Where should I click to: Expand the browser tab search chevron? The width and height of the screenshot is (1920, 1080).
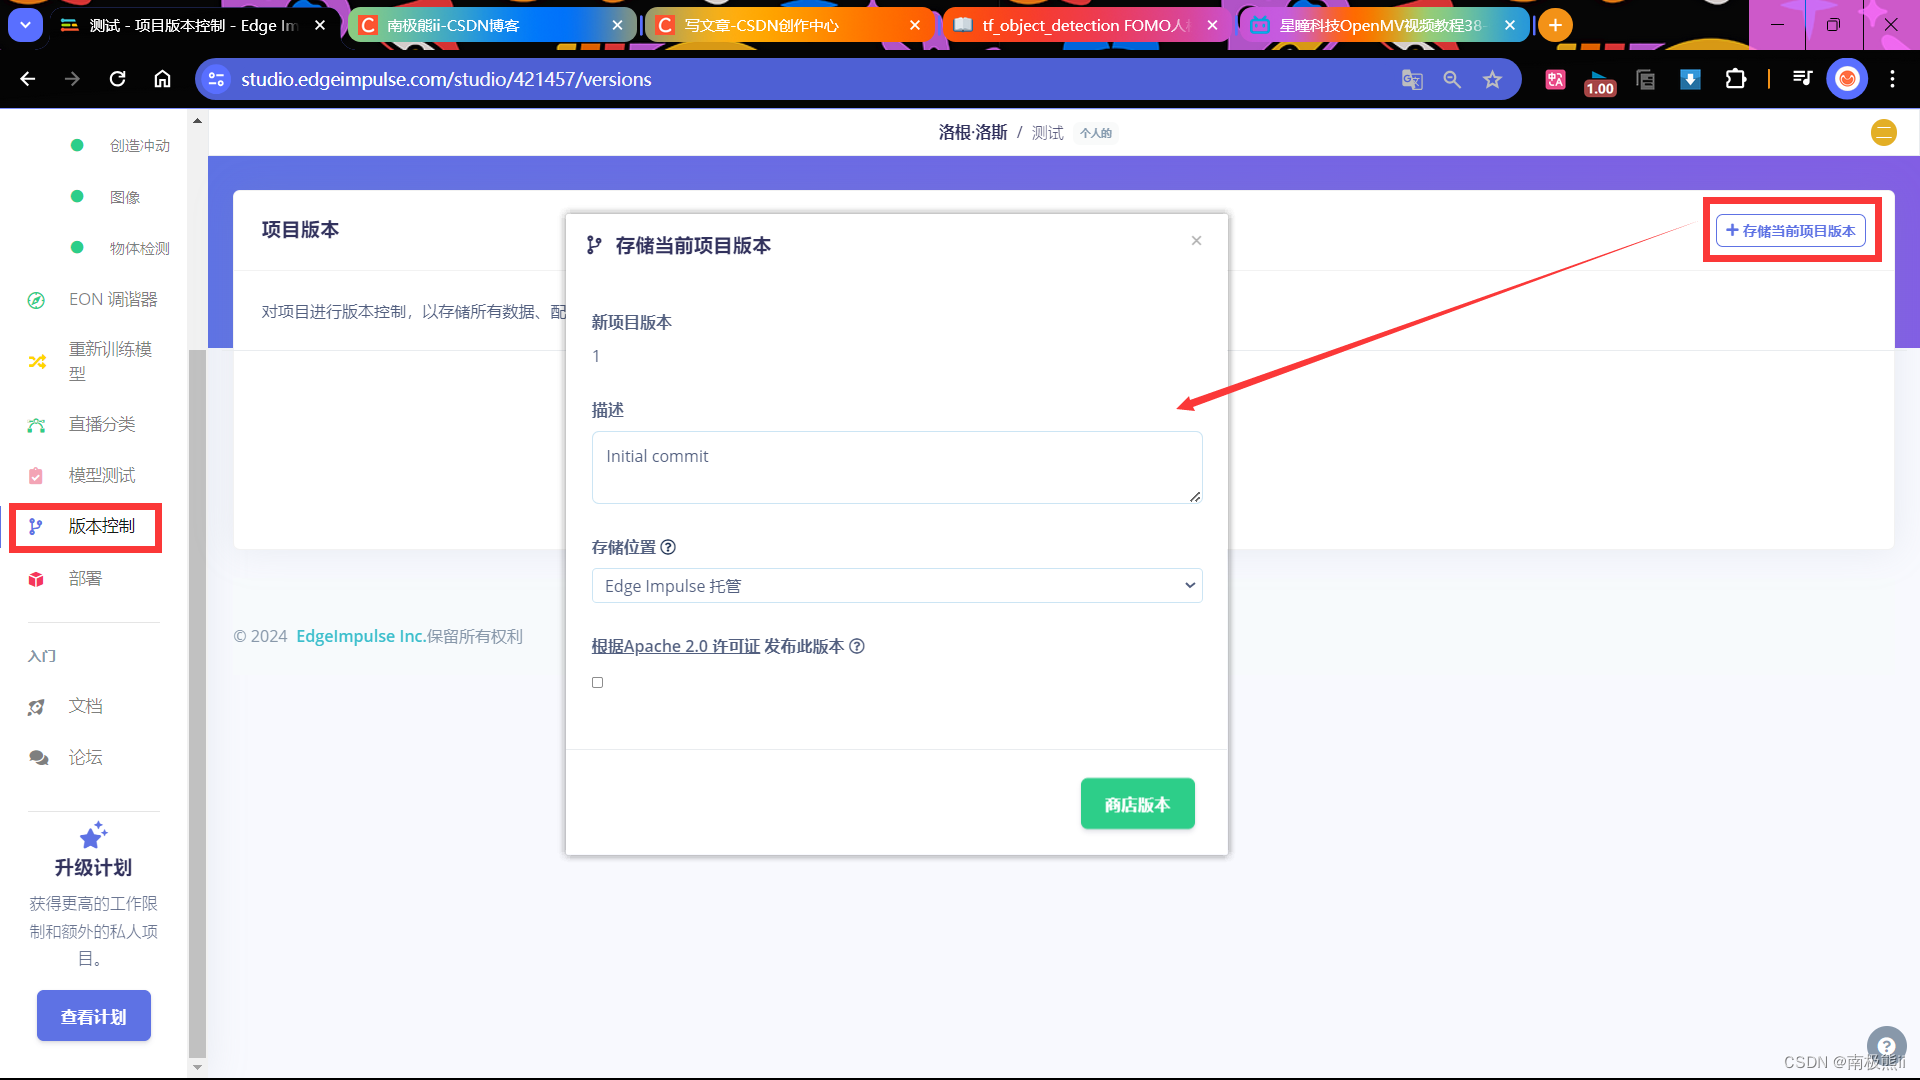click(x=25, y=25)
